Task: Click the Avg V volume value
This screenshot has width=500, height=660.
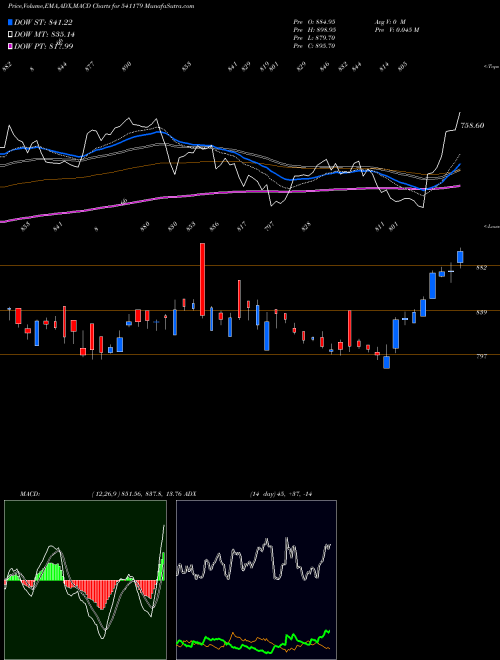Action: click(x=390, y=22)
